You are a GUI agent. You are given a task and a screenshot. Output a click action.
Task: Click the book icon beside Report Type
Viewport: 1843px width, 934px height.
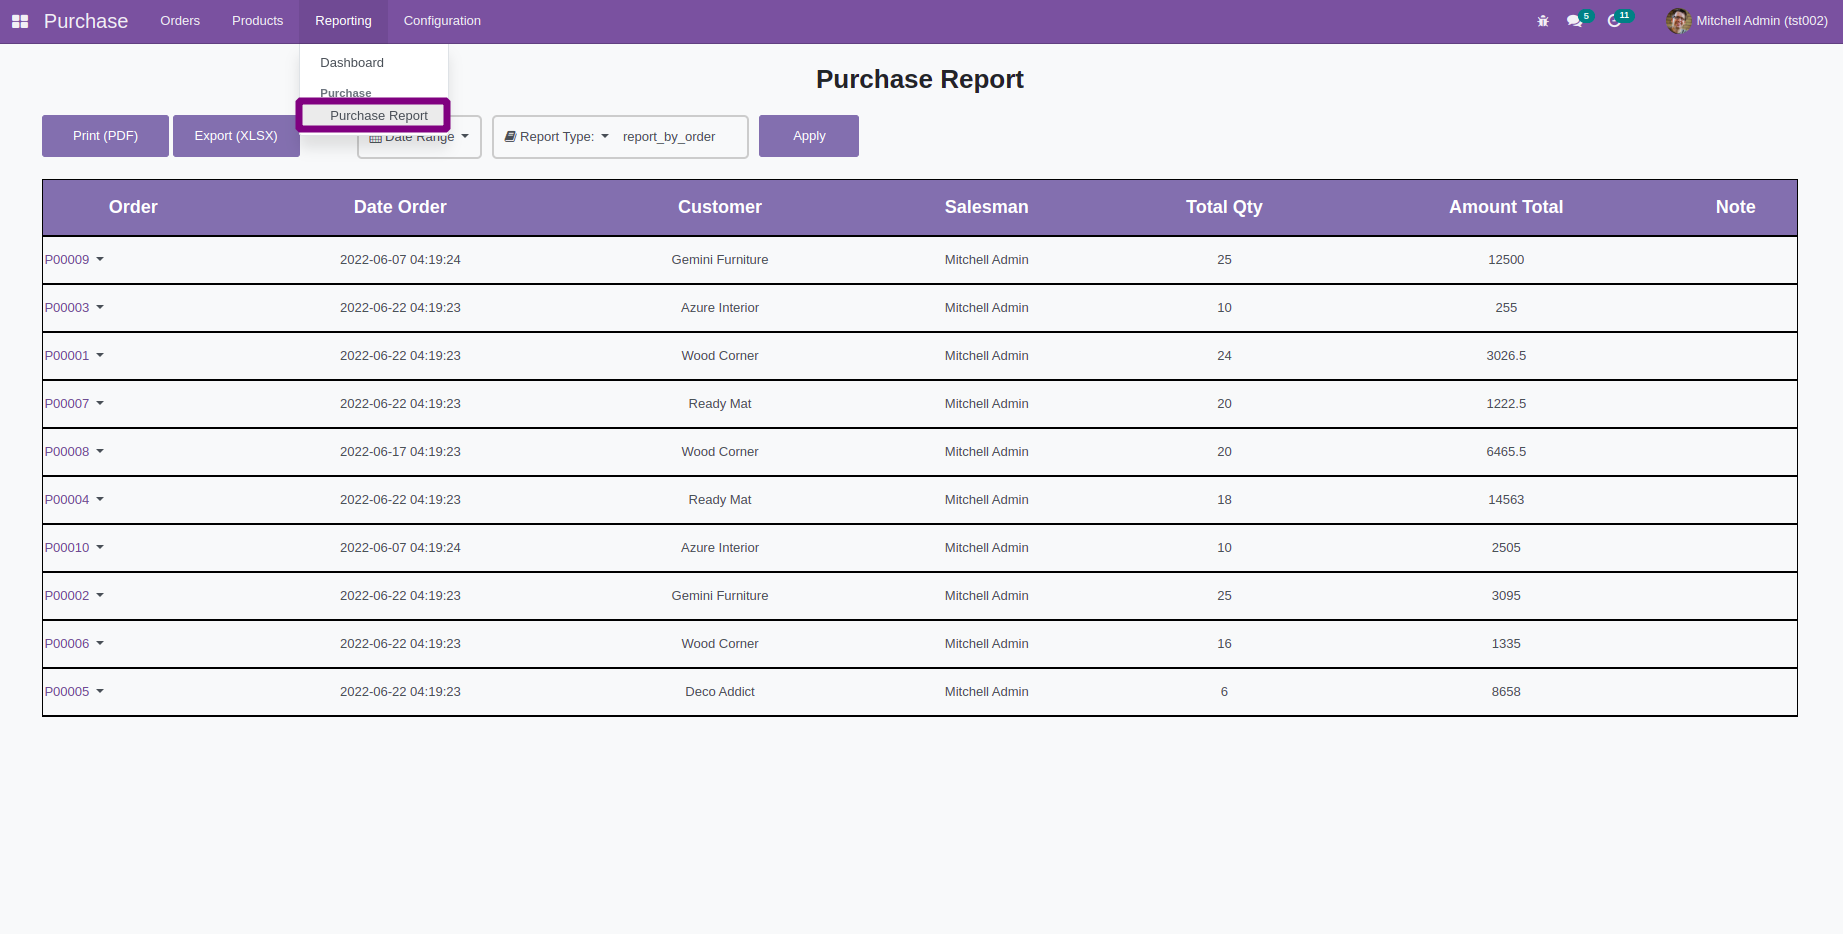pyautogui.click(x=510, y=137)
